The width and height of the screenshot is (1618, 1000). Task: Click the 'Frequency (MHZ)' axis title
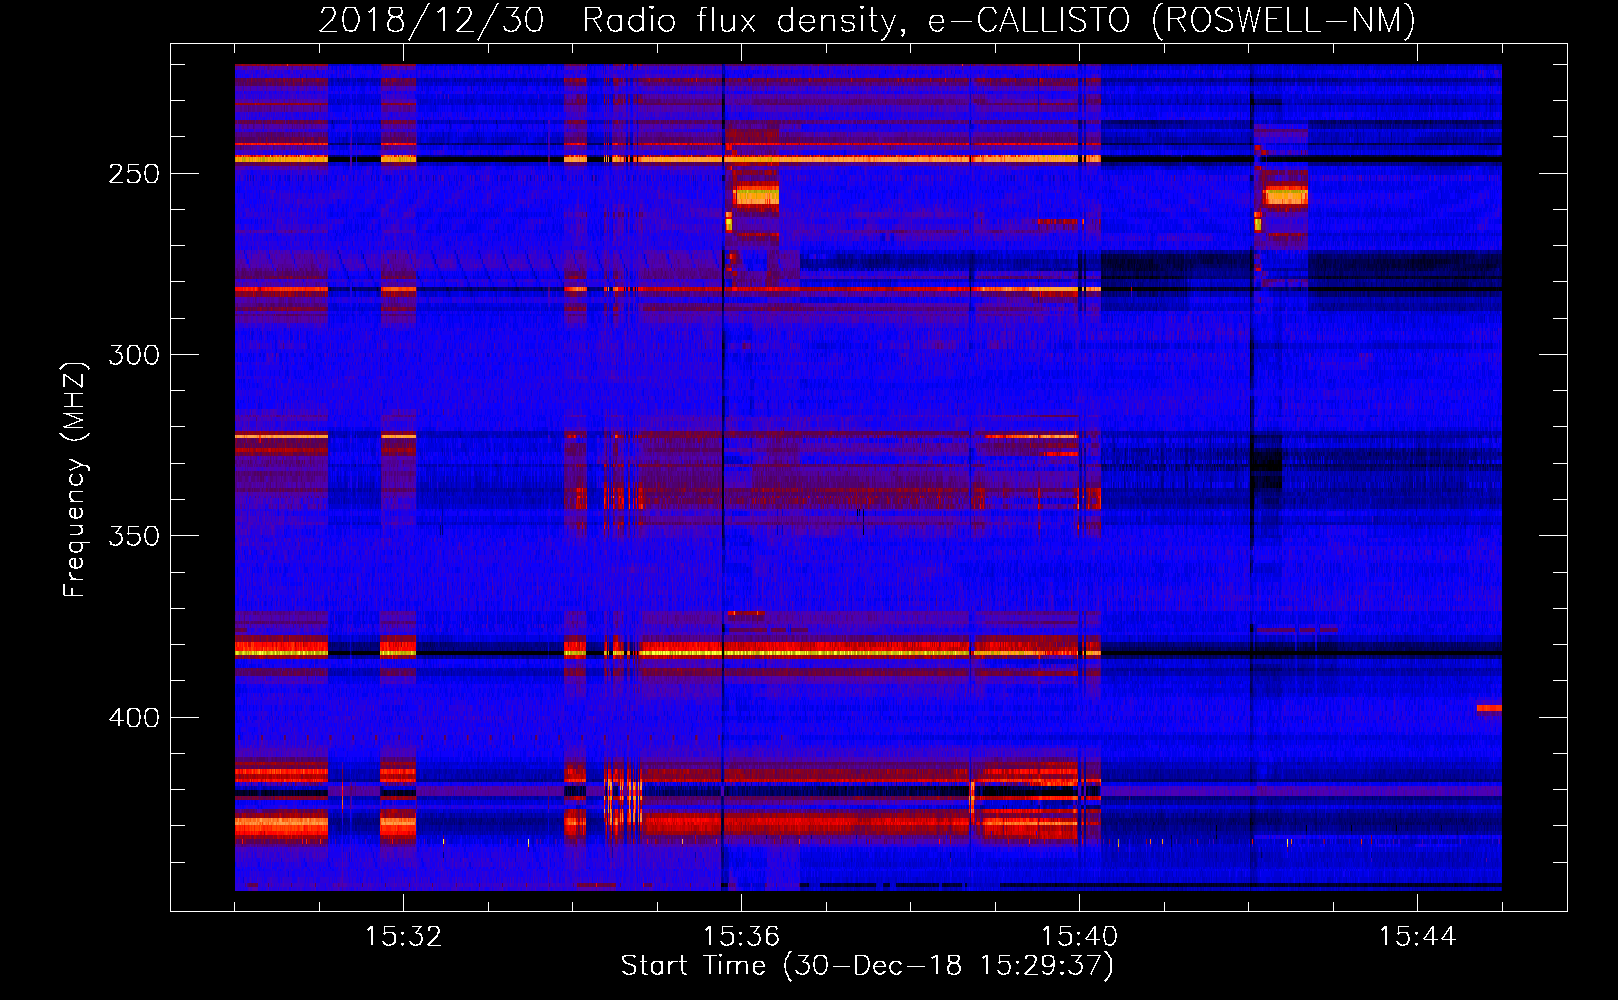click(x=76, y=479)
